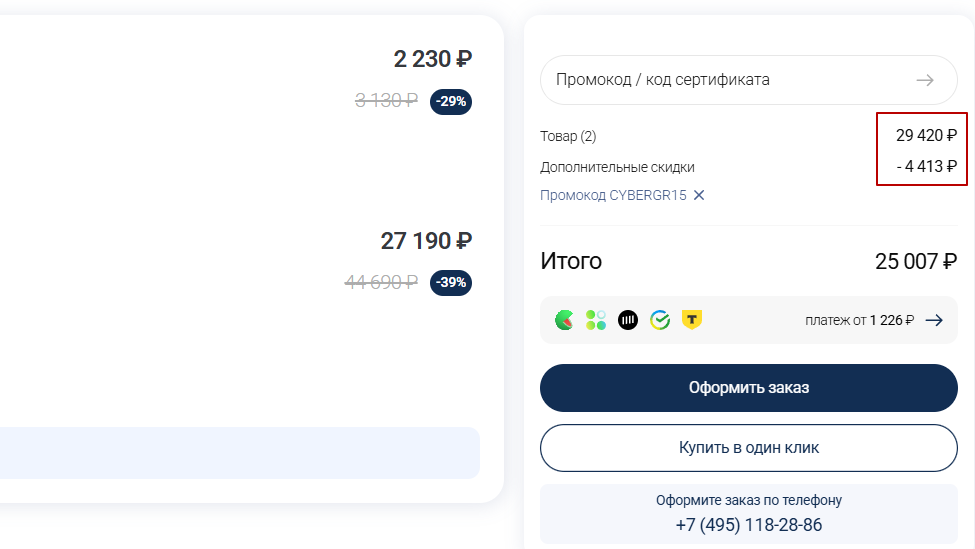Viewport: 975px width, 549px height.
Task: Click the 2 230 ₽ item price
Action: pyautogui.click(x=433, y=60)
